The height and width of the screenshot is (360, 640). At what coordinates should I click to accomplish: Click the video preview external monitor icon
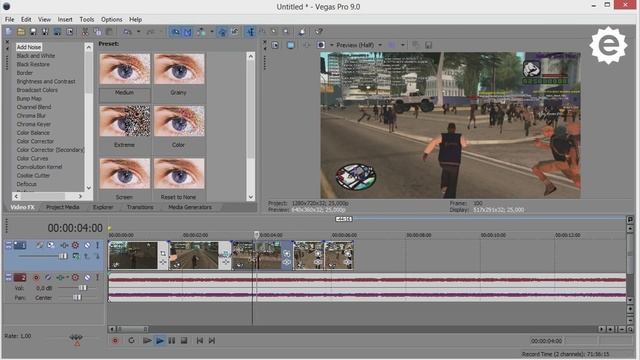coord(291,45)
